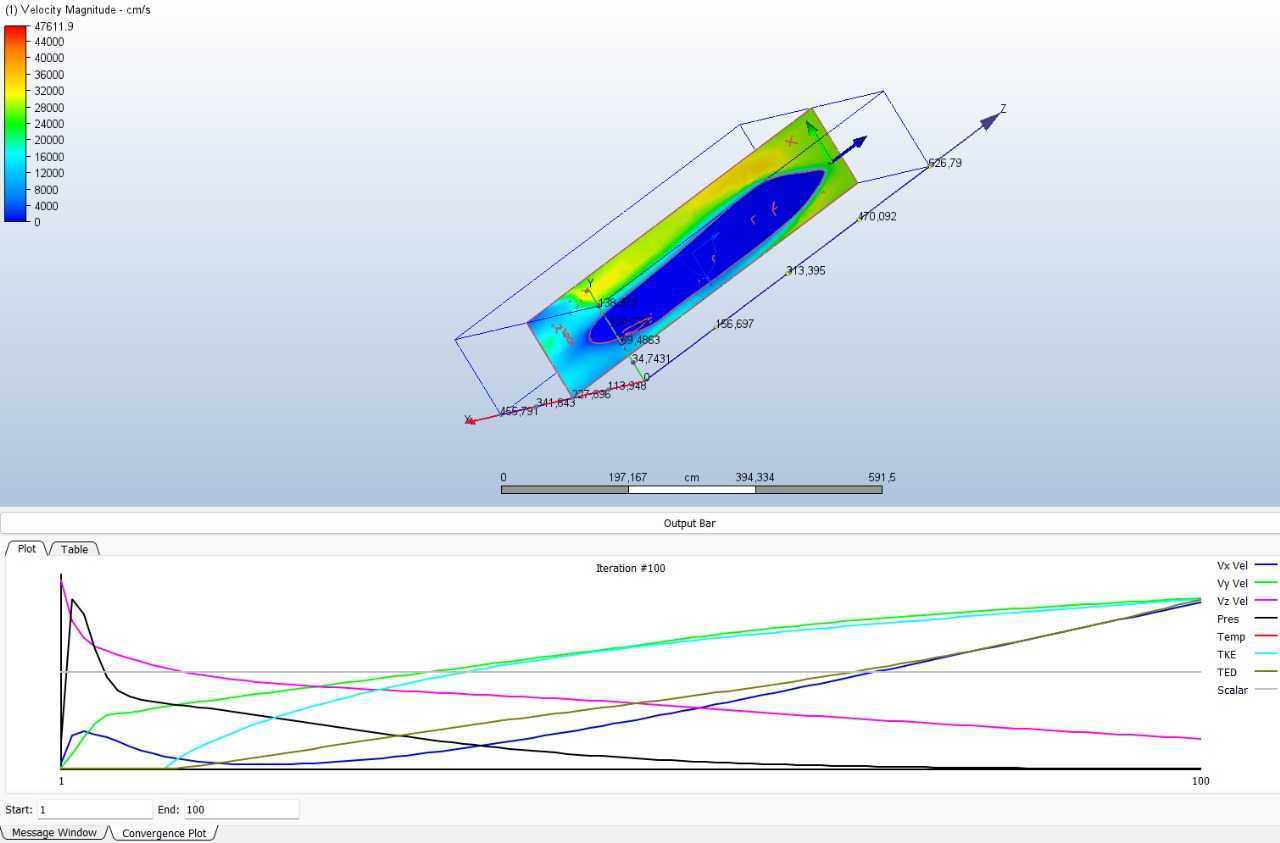
Task: Click the Output Bar header
Action: coord(640,523)
